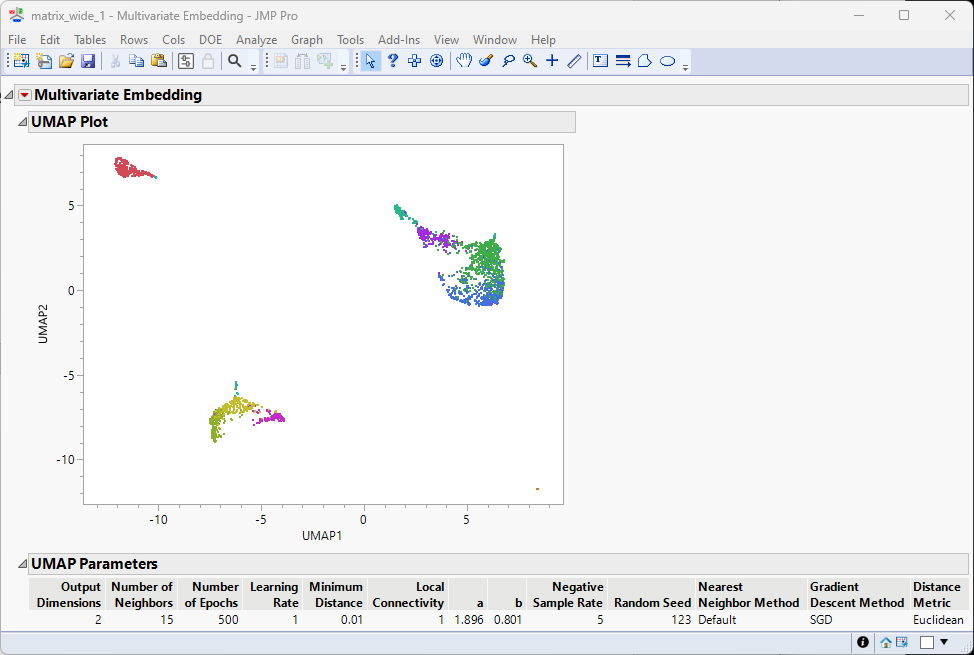Viewport: 974px width, 655px height.
Task: Open the Analyze menu
Action: point(256,40)
